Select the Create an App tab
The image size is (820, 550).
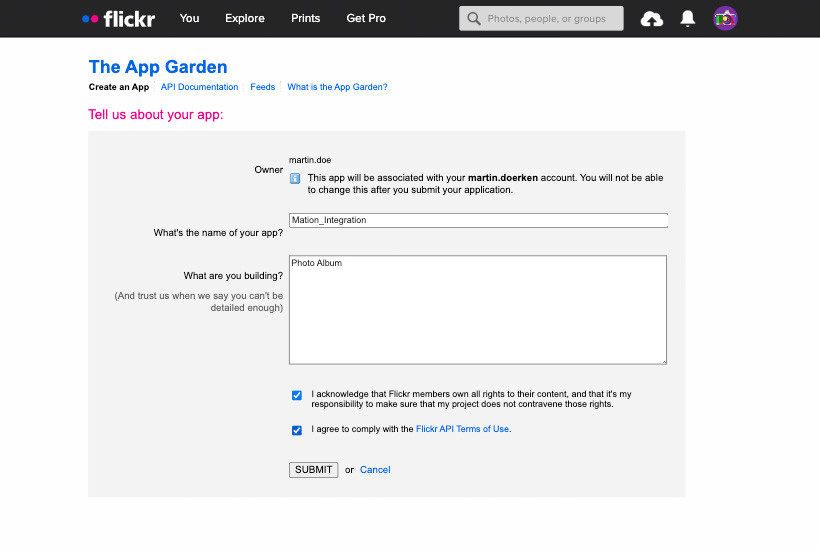pos(119,87)
